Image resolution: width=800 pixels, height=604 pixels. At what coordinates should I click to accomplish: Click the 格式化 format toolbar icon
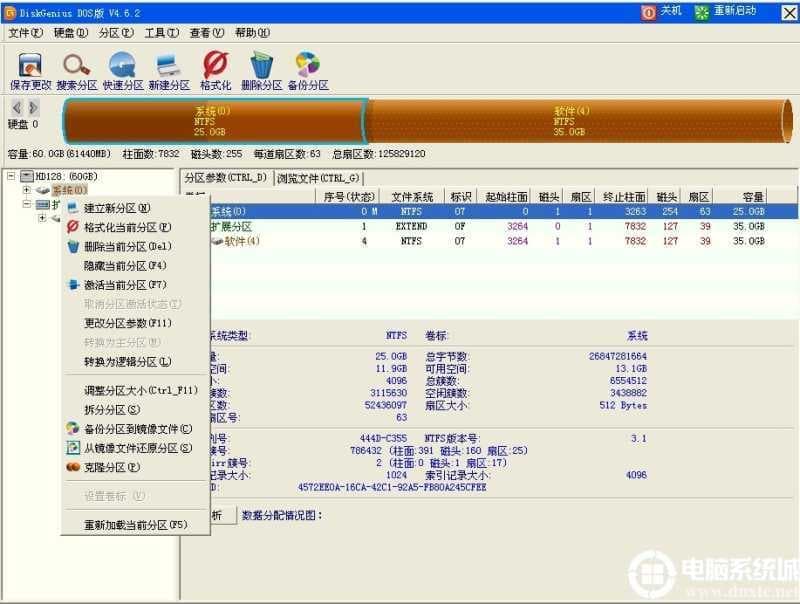click(216, 70)
